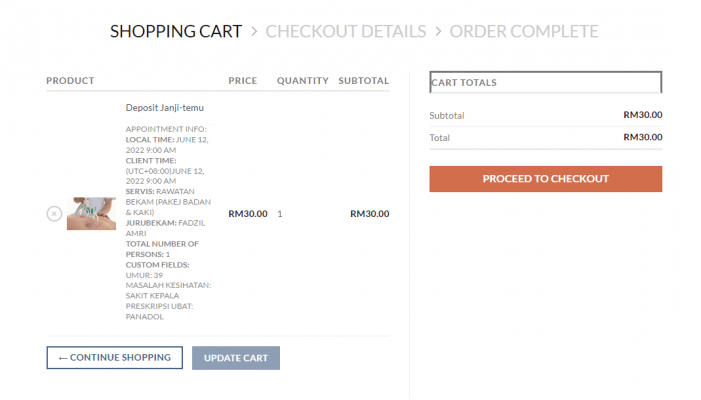701x400 pixels.
Task: Remove Deposit Janji-temu item from cart
Action: (x=54, y=214)
